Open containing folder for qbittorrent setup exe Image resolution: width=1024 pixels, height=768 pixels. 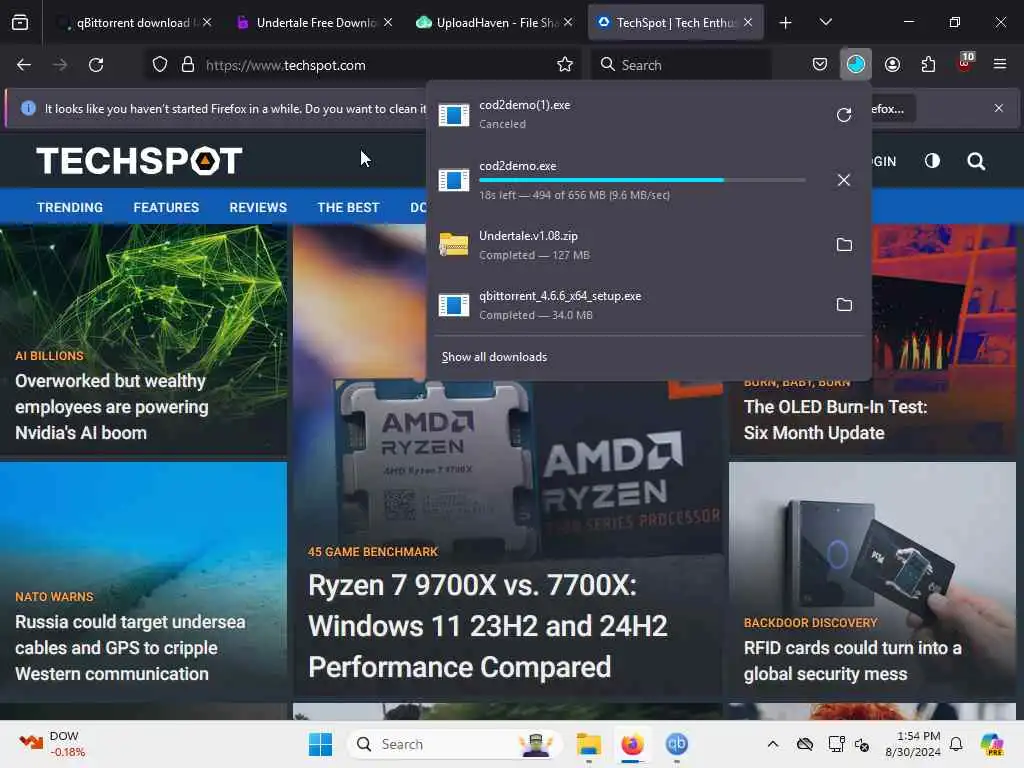[844, 304]
